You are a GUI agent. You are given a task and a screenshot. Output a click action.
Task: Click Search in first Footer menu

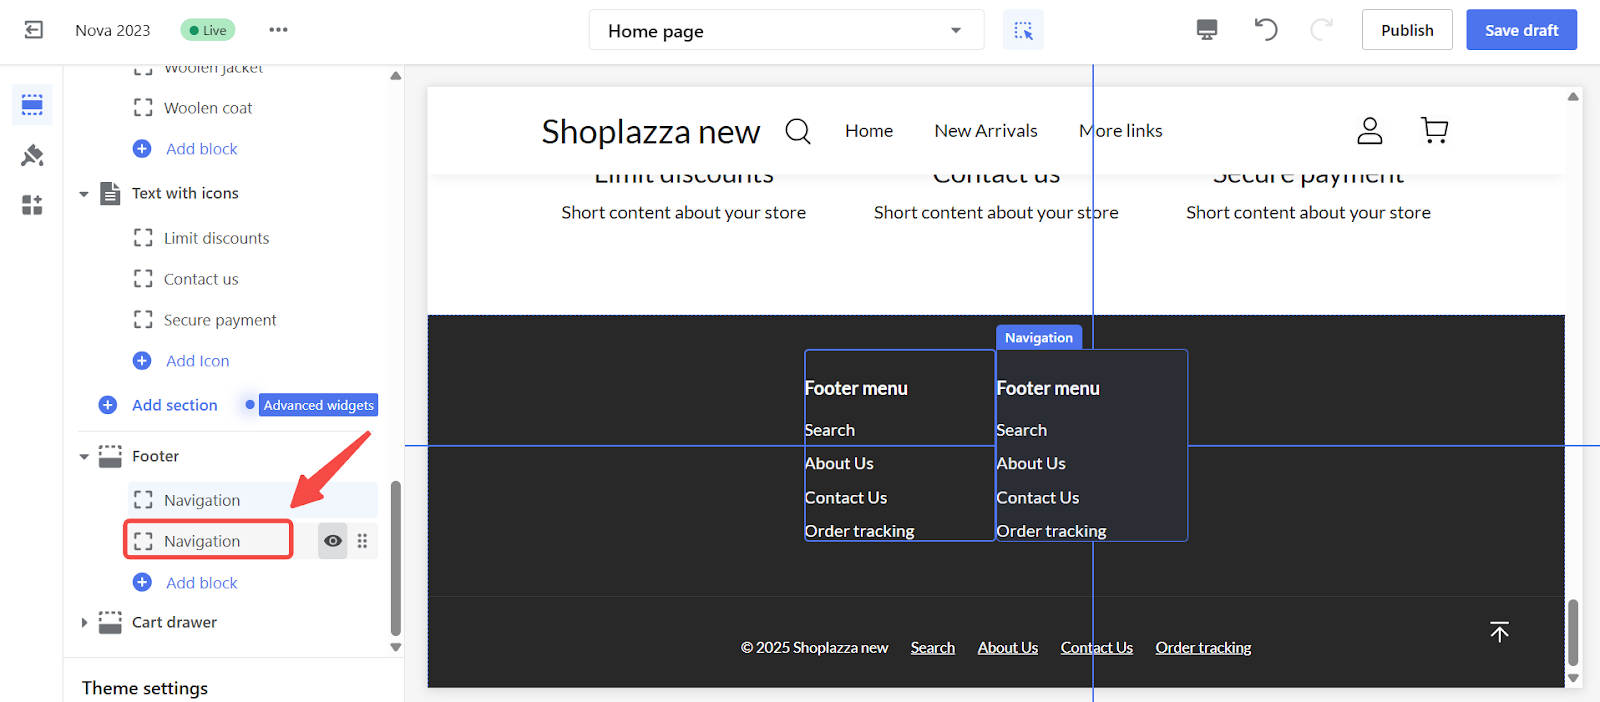click(x=830, y=430)
